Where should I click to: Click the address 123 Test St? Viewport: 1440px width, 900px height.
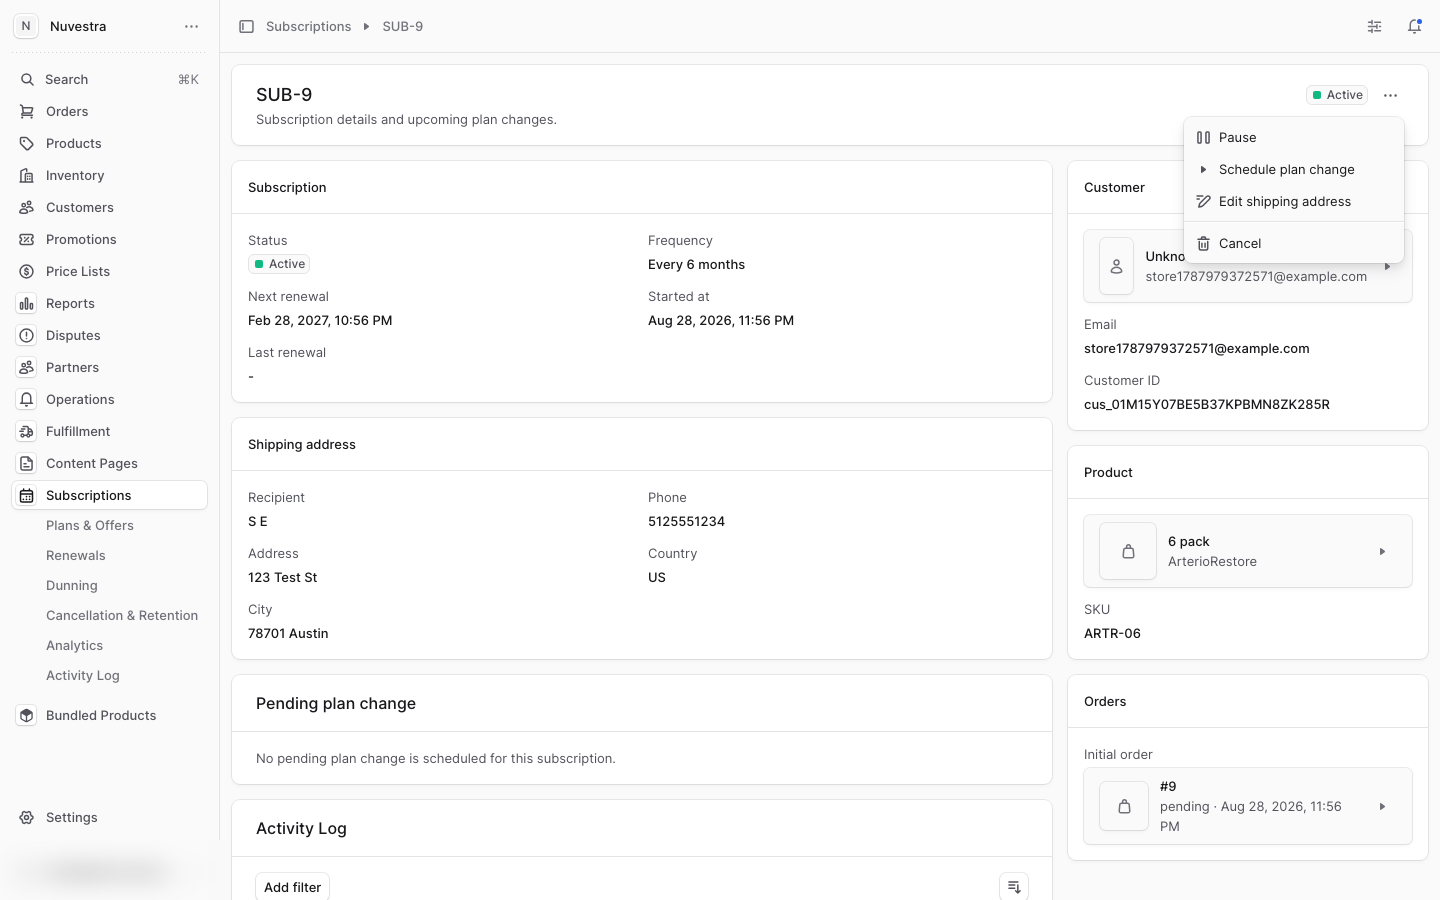[283, 577]
